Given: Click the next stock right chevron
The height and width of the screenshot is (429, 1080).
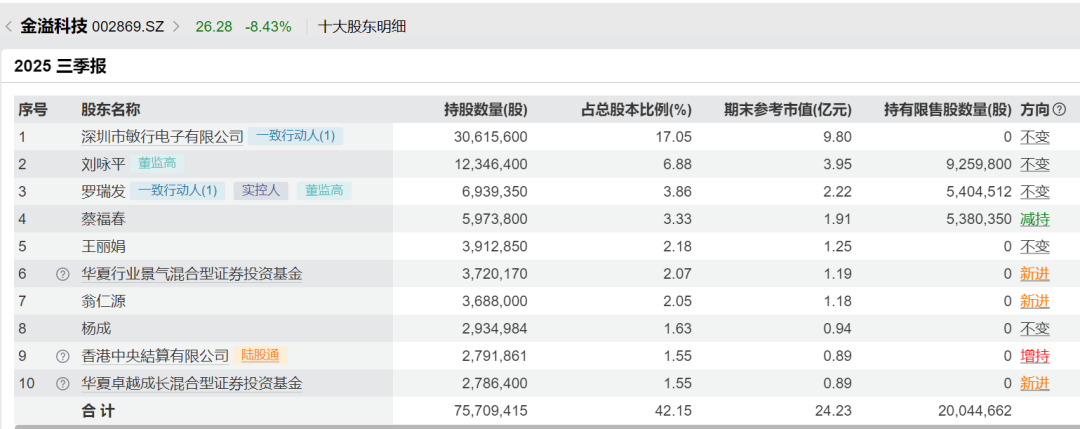Looking at the screenshot, I should 177,27.
